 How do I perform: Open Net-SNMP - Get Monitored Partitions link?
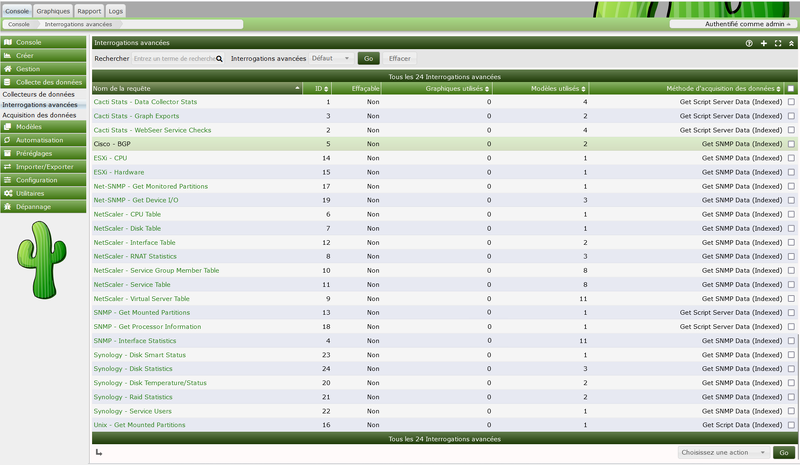(151, 186)
